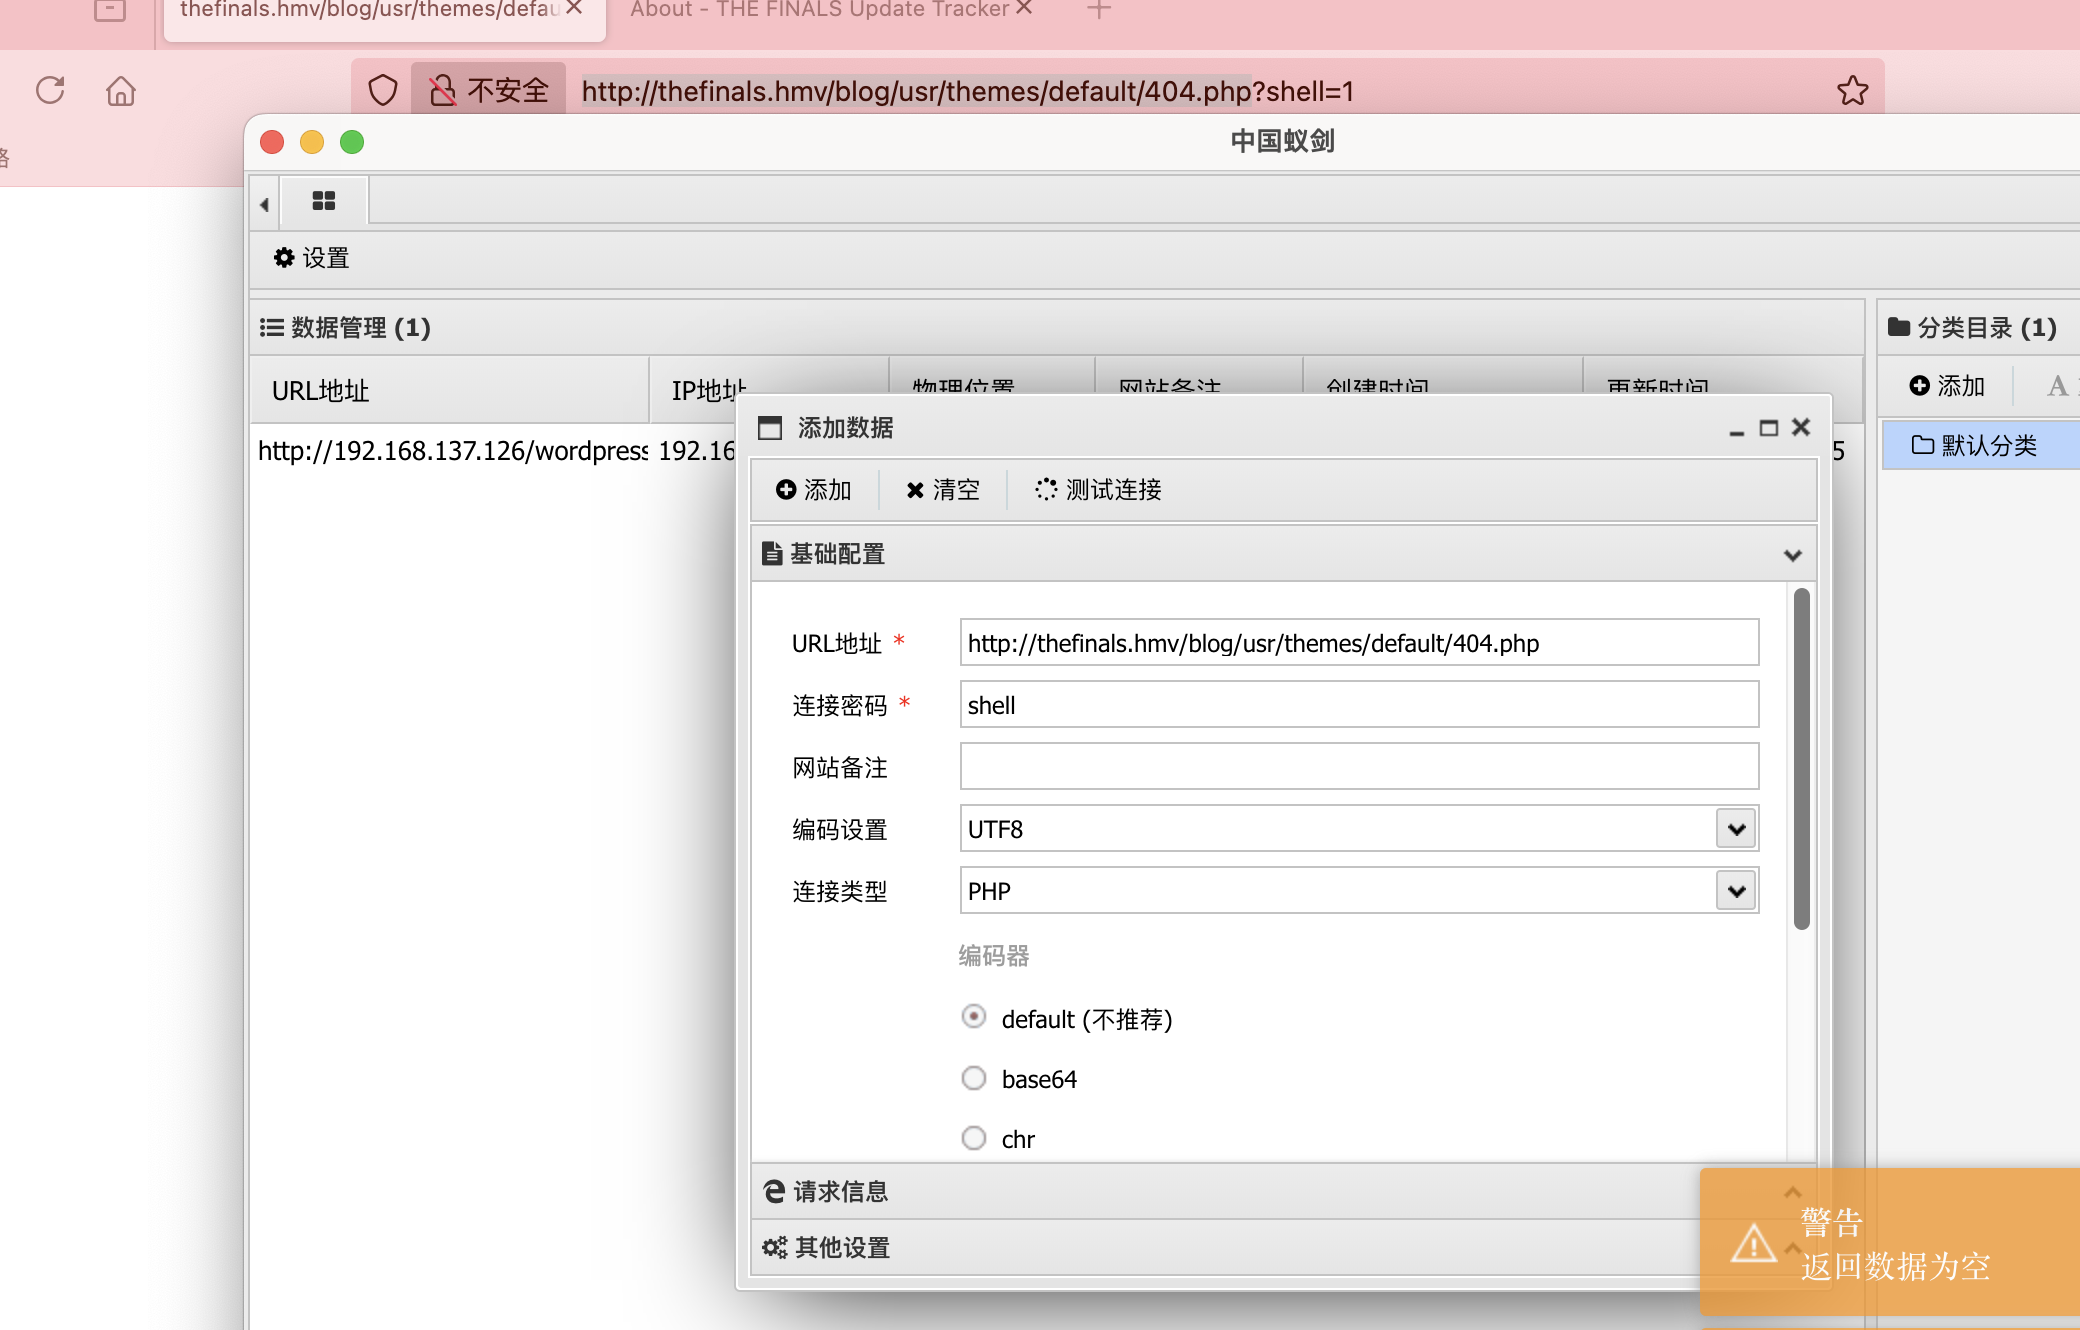Screen dimensions: 2080x1330
Task: Click the 分类目录 panel header
Action: 1978,327
